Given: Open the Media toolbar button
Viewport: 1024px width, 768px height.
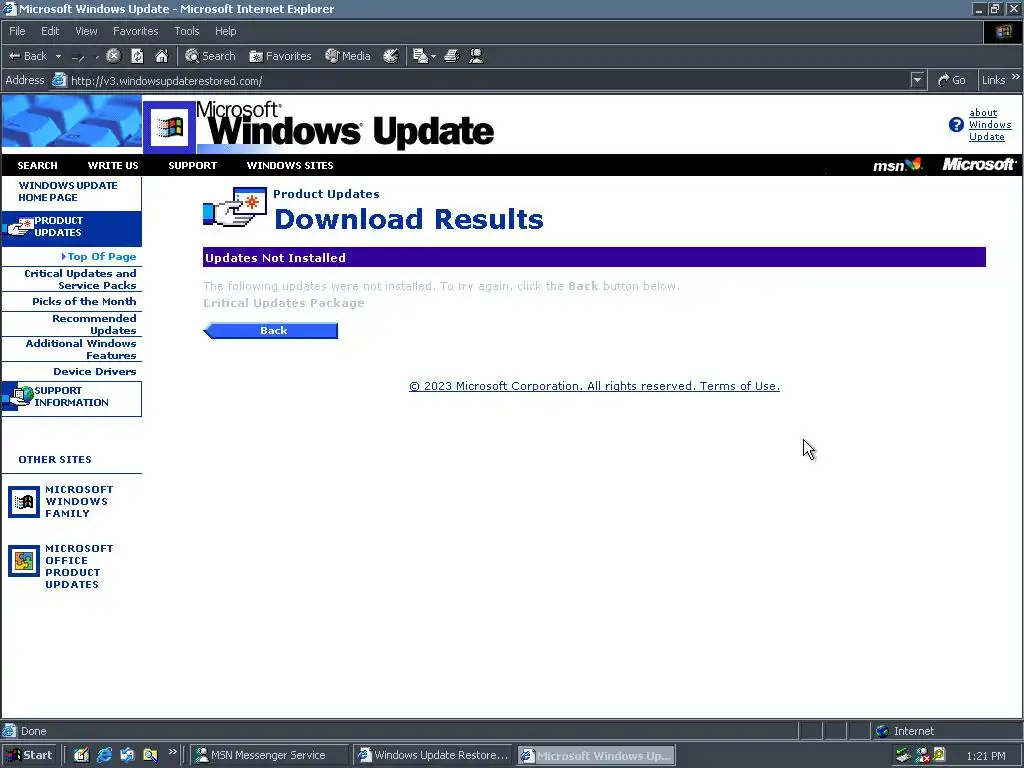Looking at the screenshot, I should [x=348, y=56].
